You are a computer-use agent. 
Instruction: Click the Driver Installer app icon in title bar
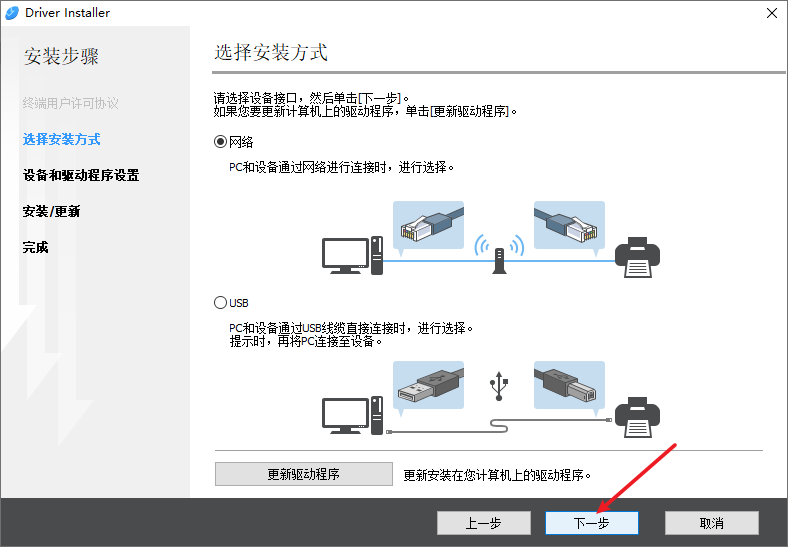(12, 13)
